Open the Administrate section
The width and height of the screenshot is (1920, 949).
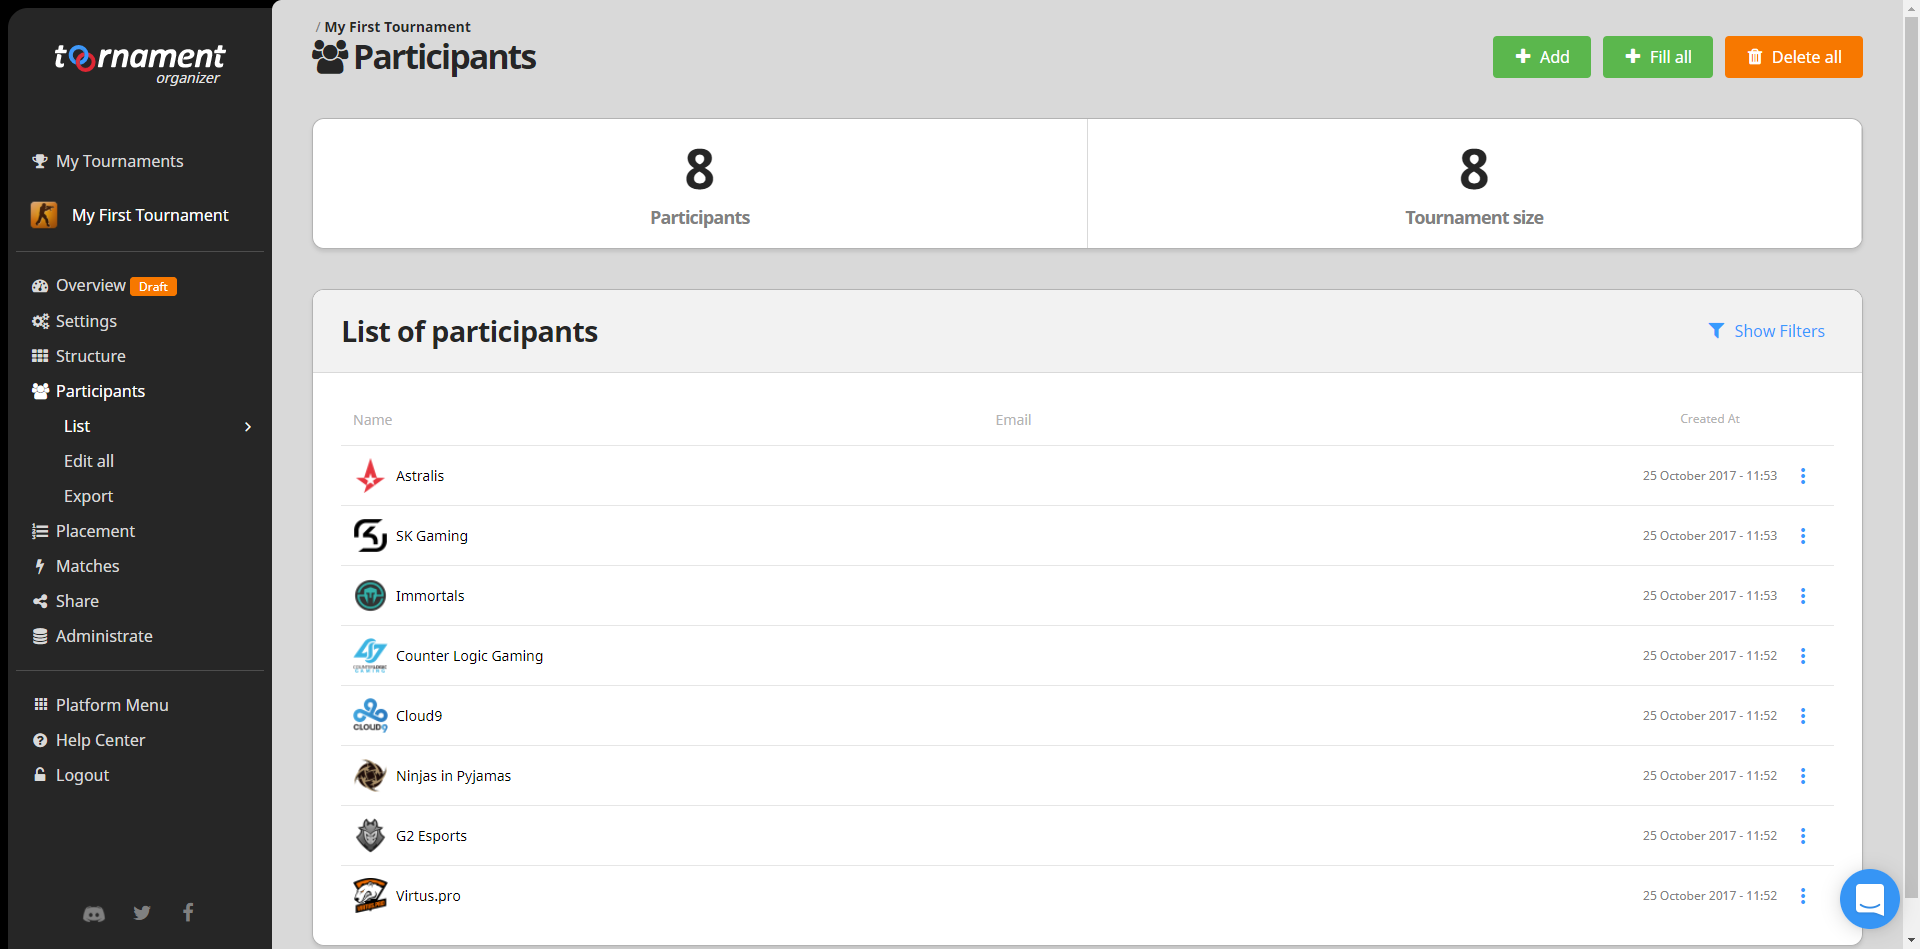click(104, 636)
